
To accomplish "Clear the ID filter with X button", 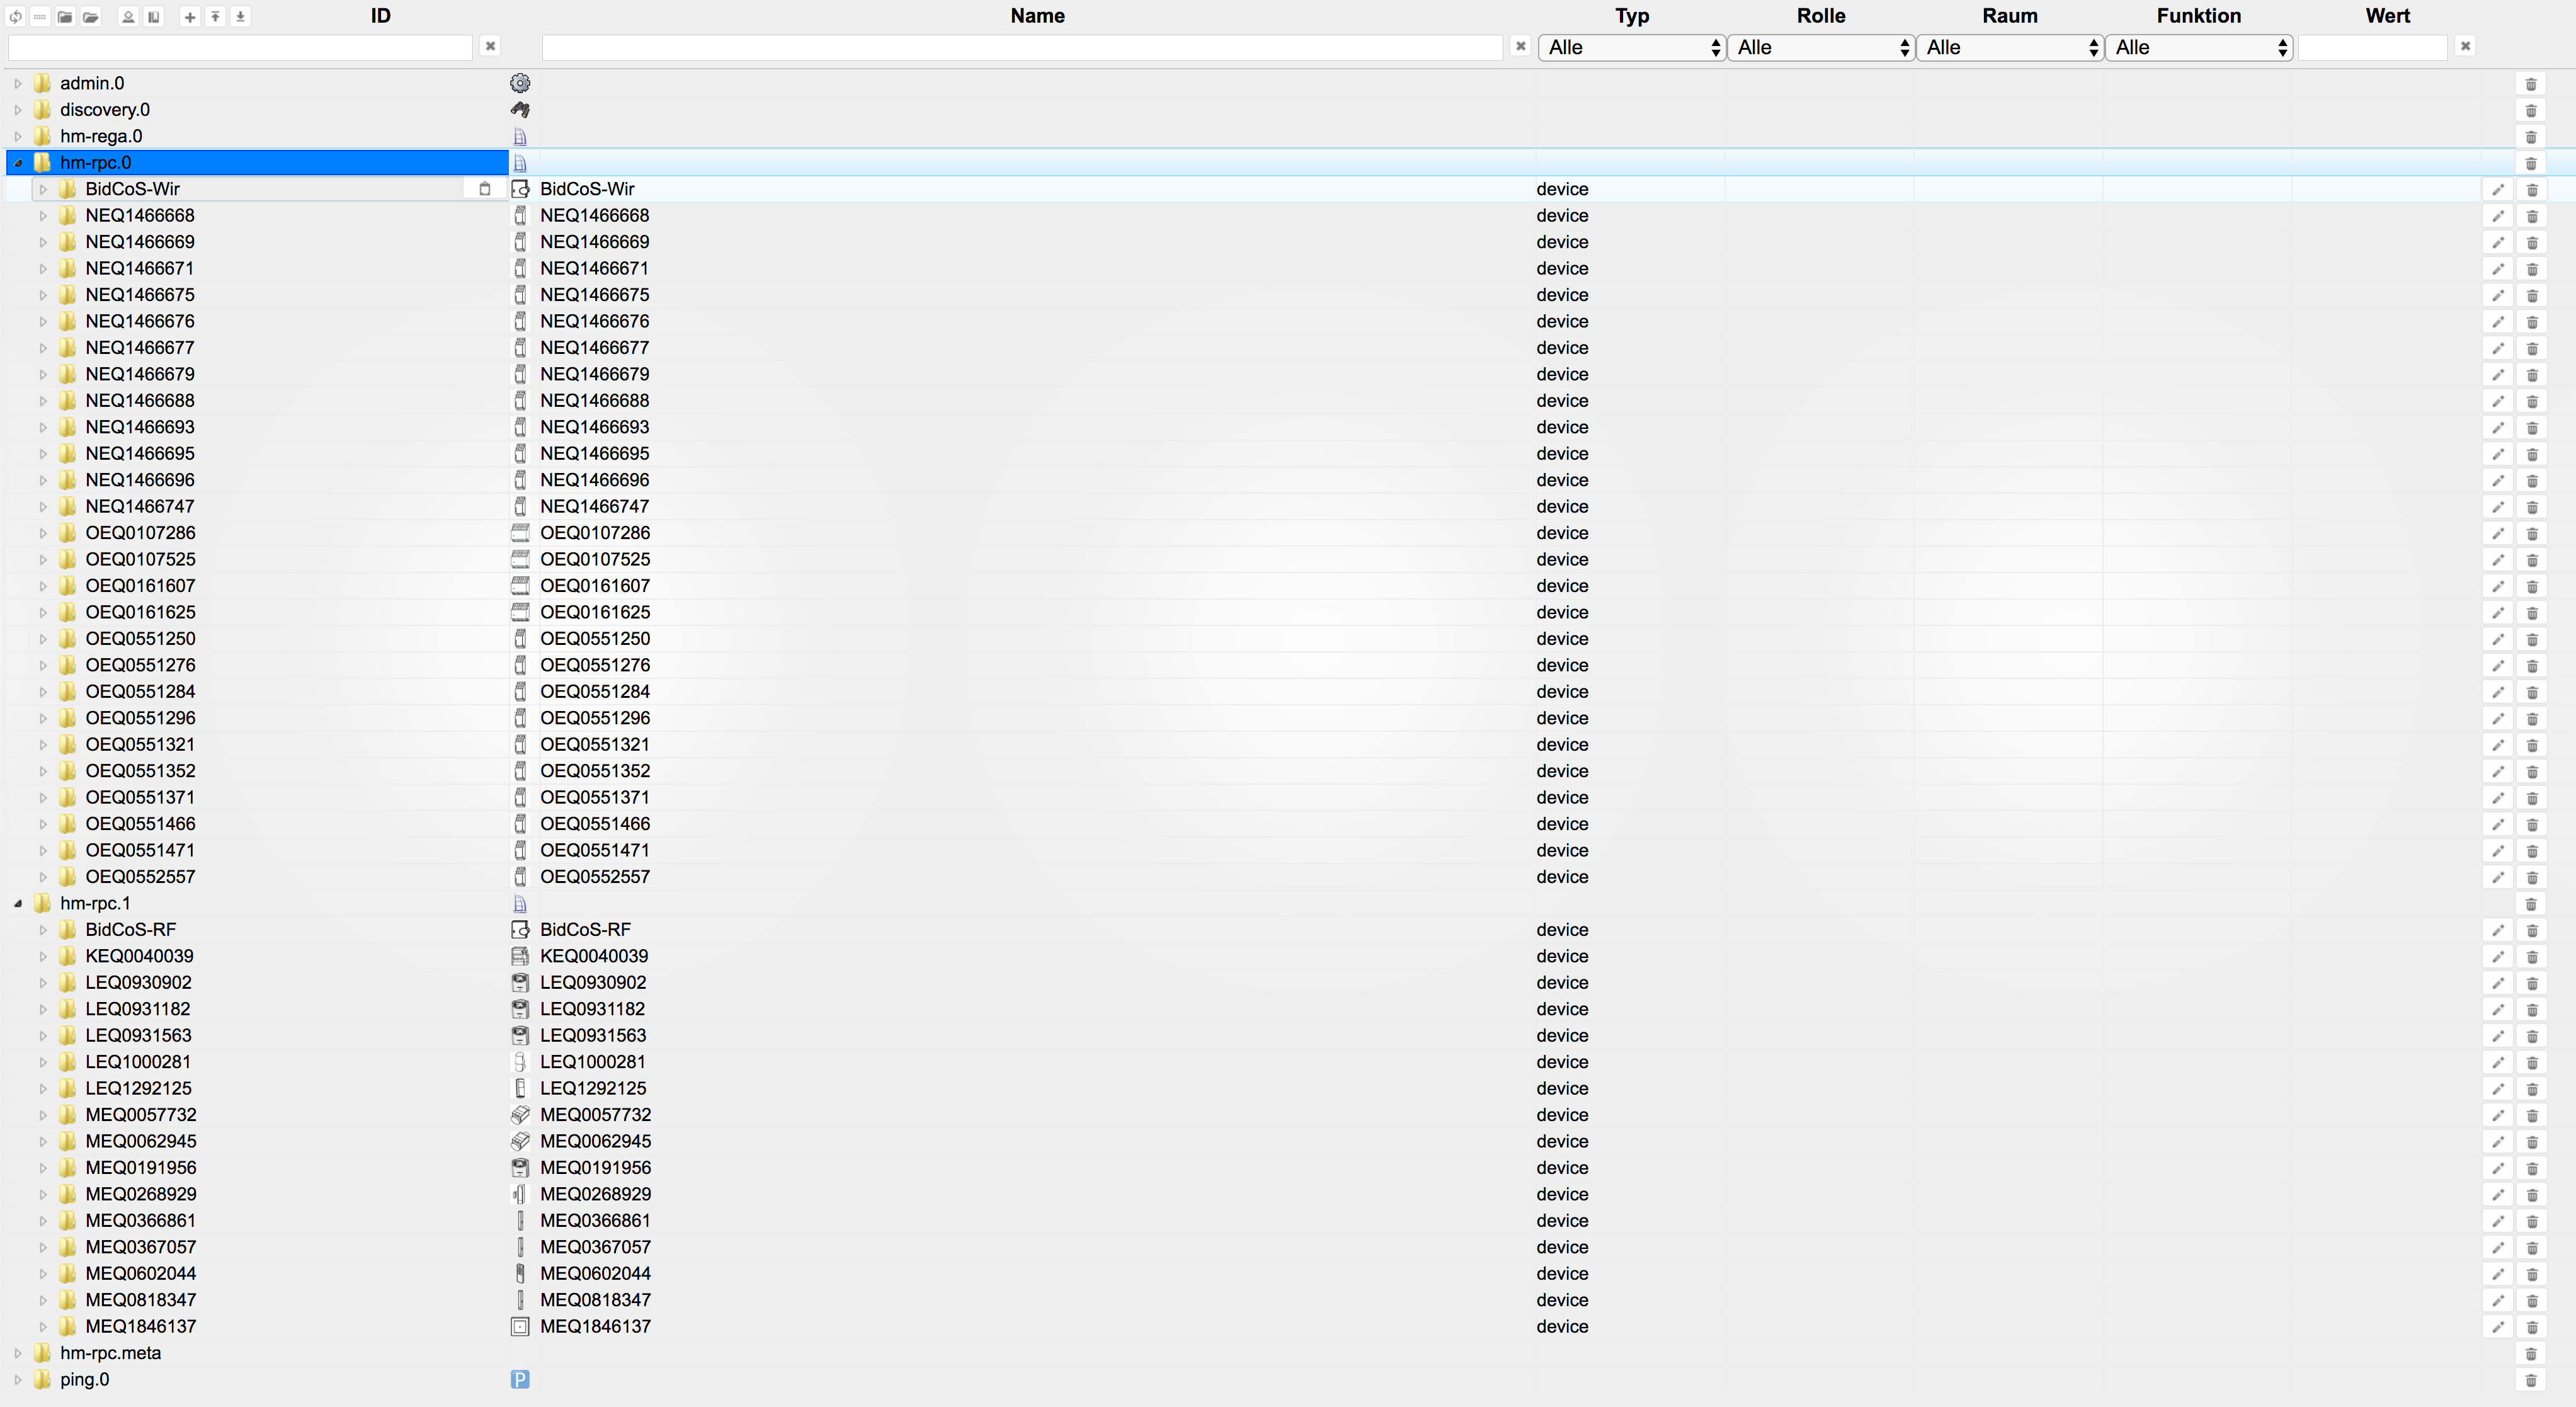I will click(x=490, y=46).
